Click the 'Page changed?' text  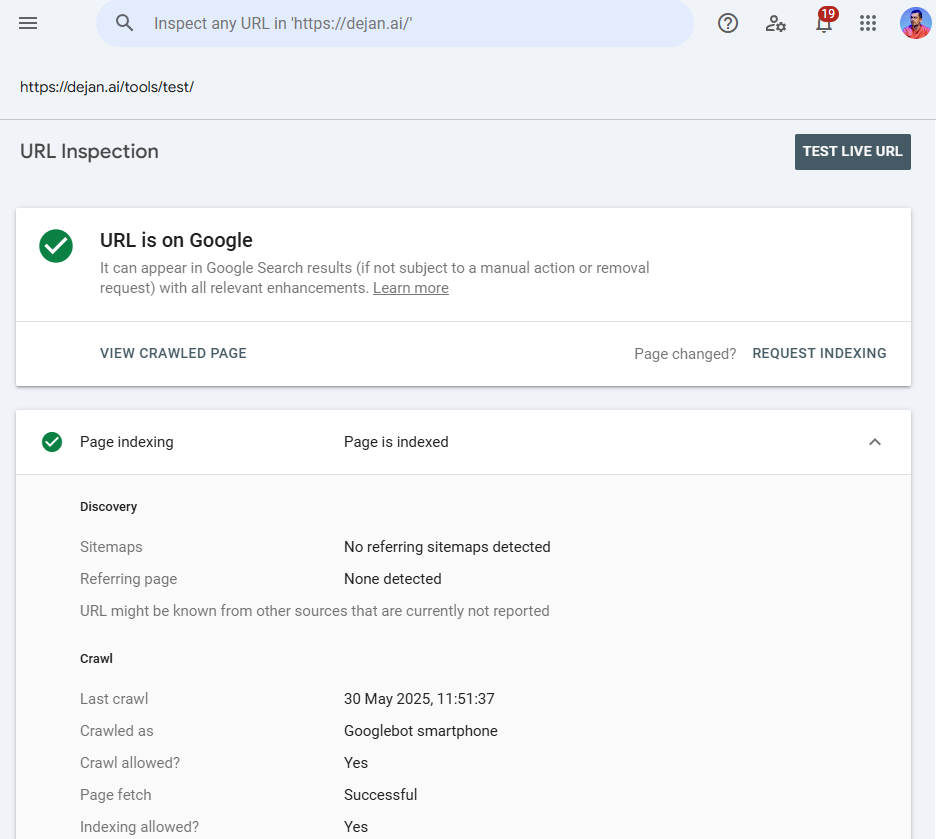pyautogui.click(x=685, y=354)
